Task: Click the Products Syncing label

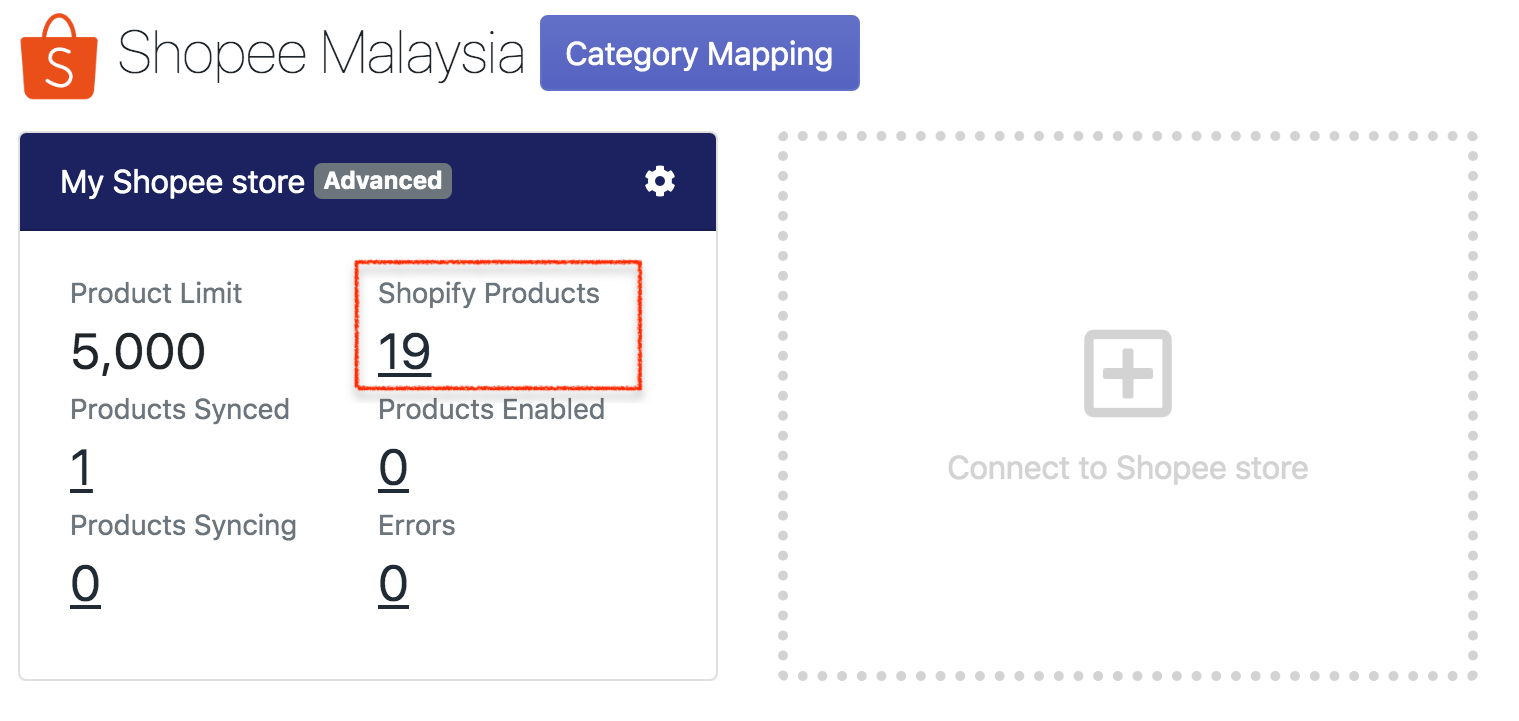Action: (x=183, y=526)
